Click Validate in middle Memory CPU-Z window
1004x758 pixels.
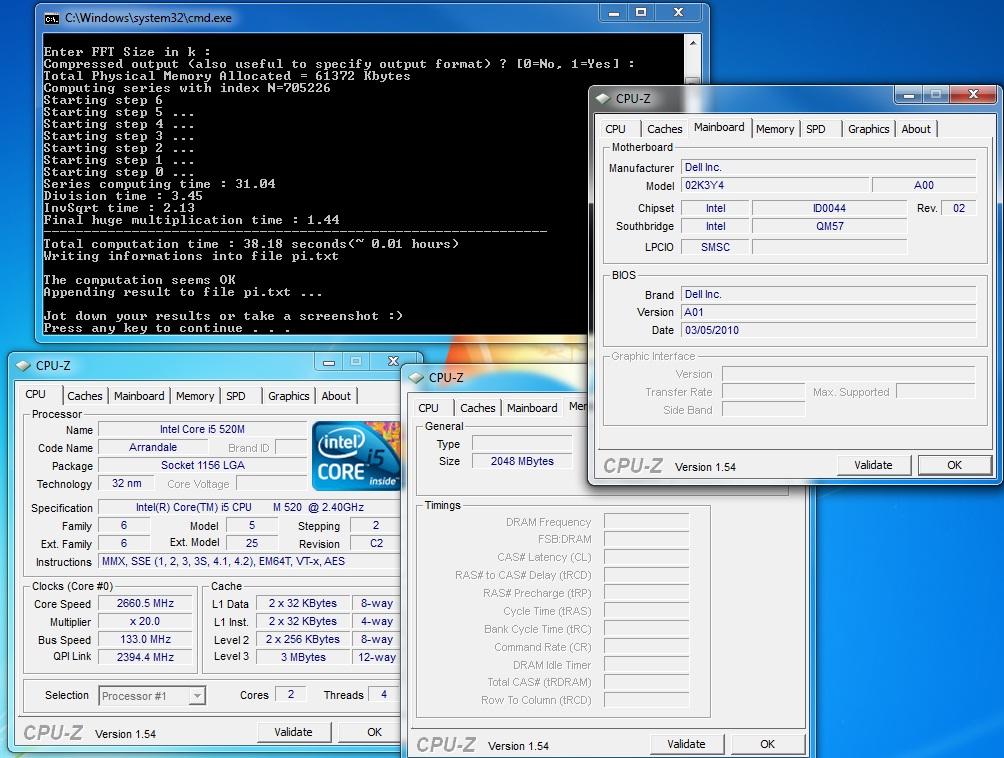pos(686,745)
